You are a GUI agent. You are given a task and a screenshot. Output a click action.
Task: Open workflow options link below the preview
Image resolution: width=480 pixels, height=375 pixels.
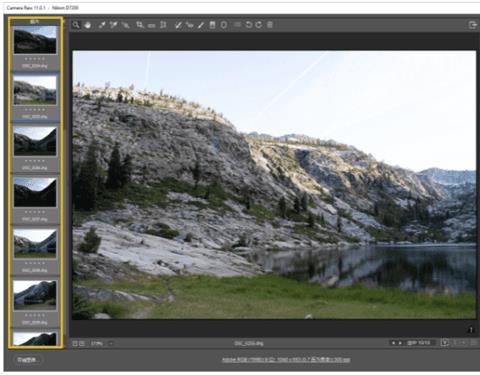[x=286, y=360]
